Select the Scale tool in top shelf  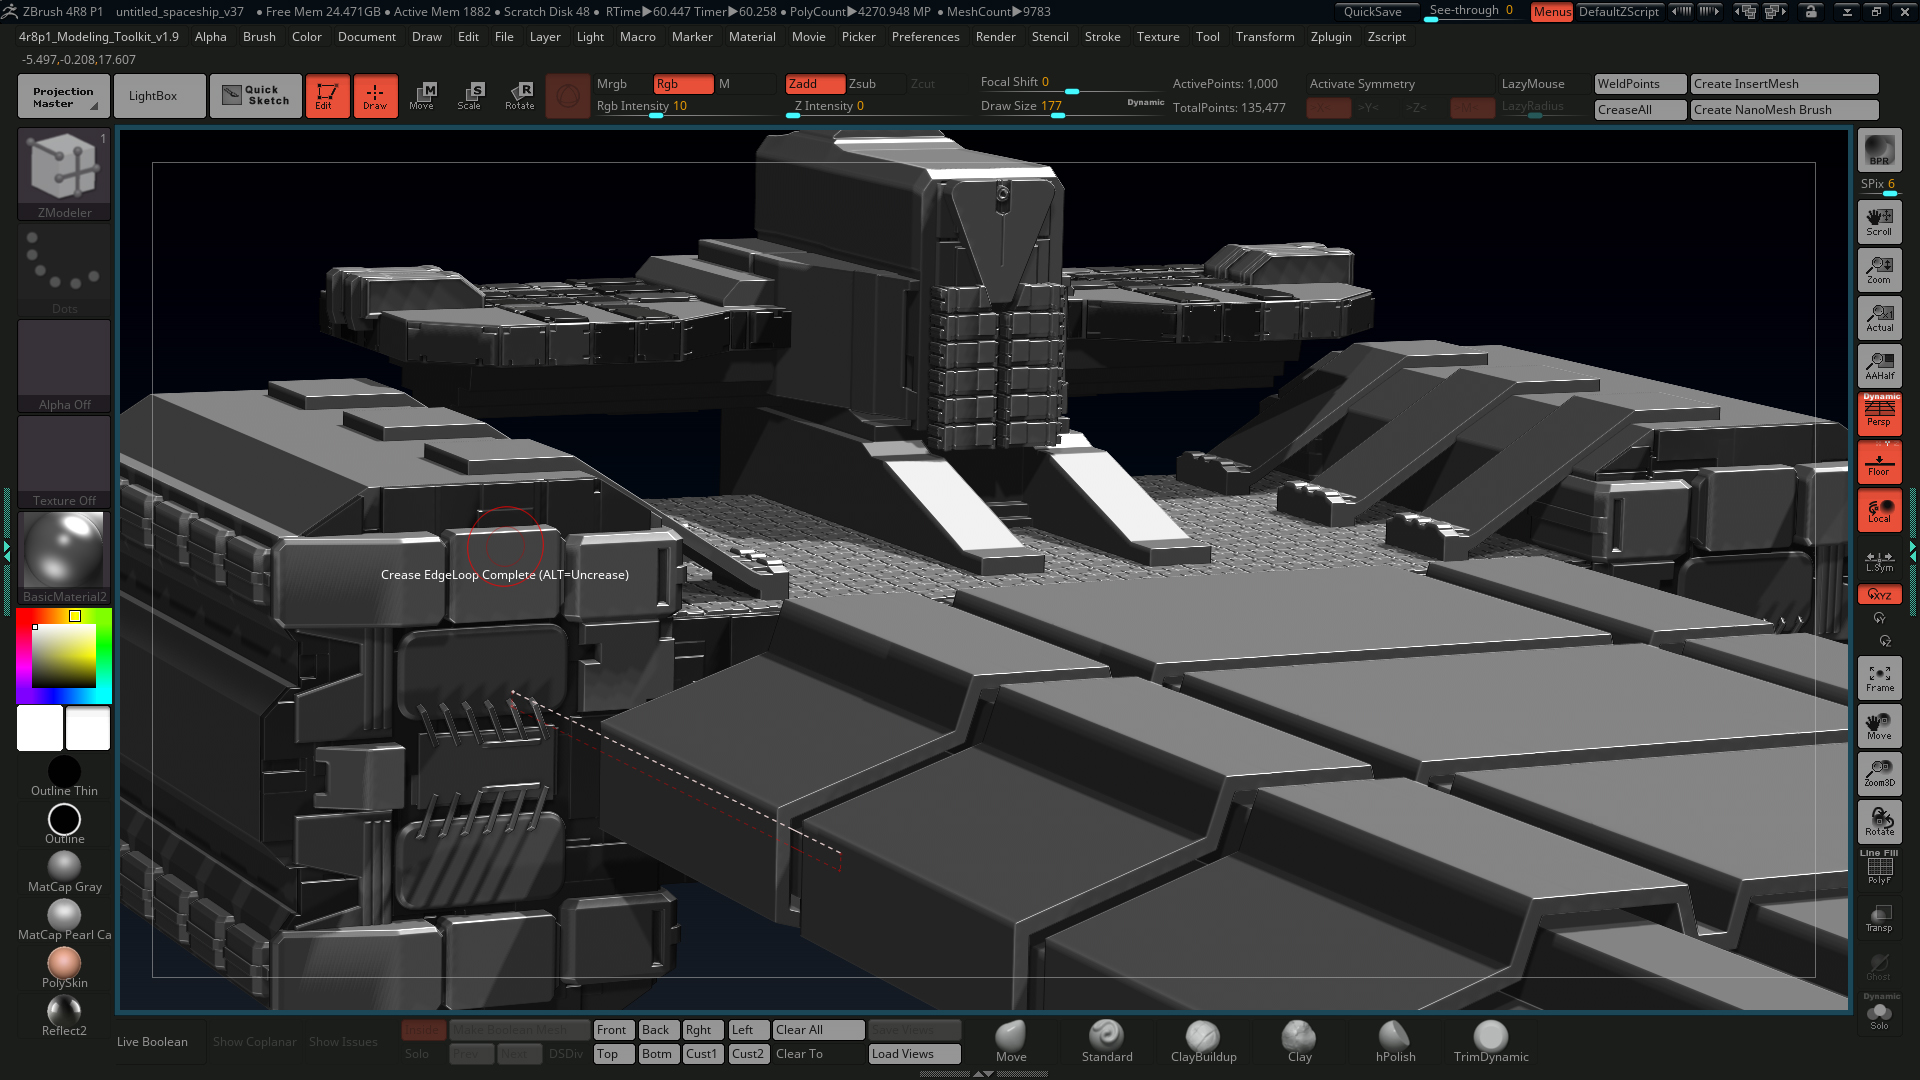click(x=470, y=96)
